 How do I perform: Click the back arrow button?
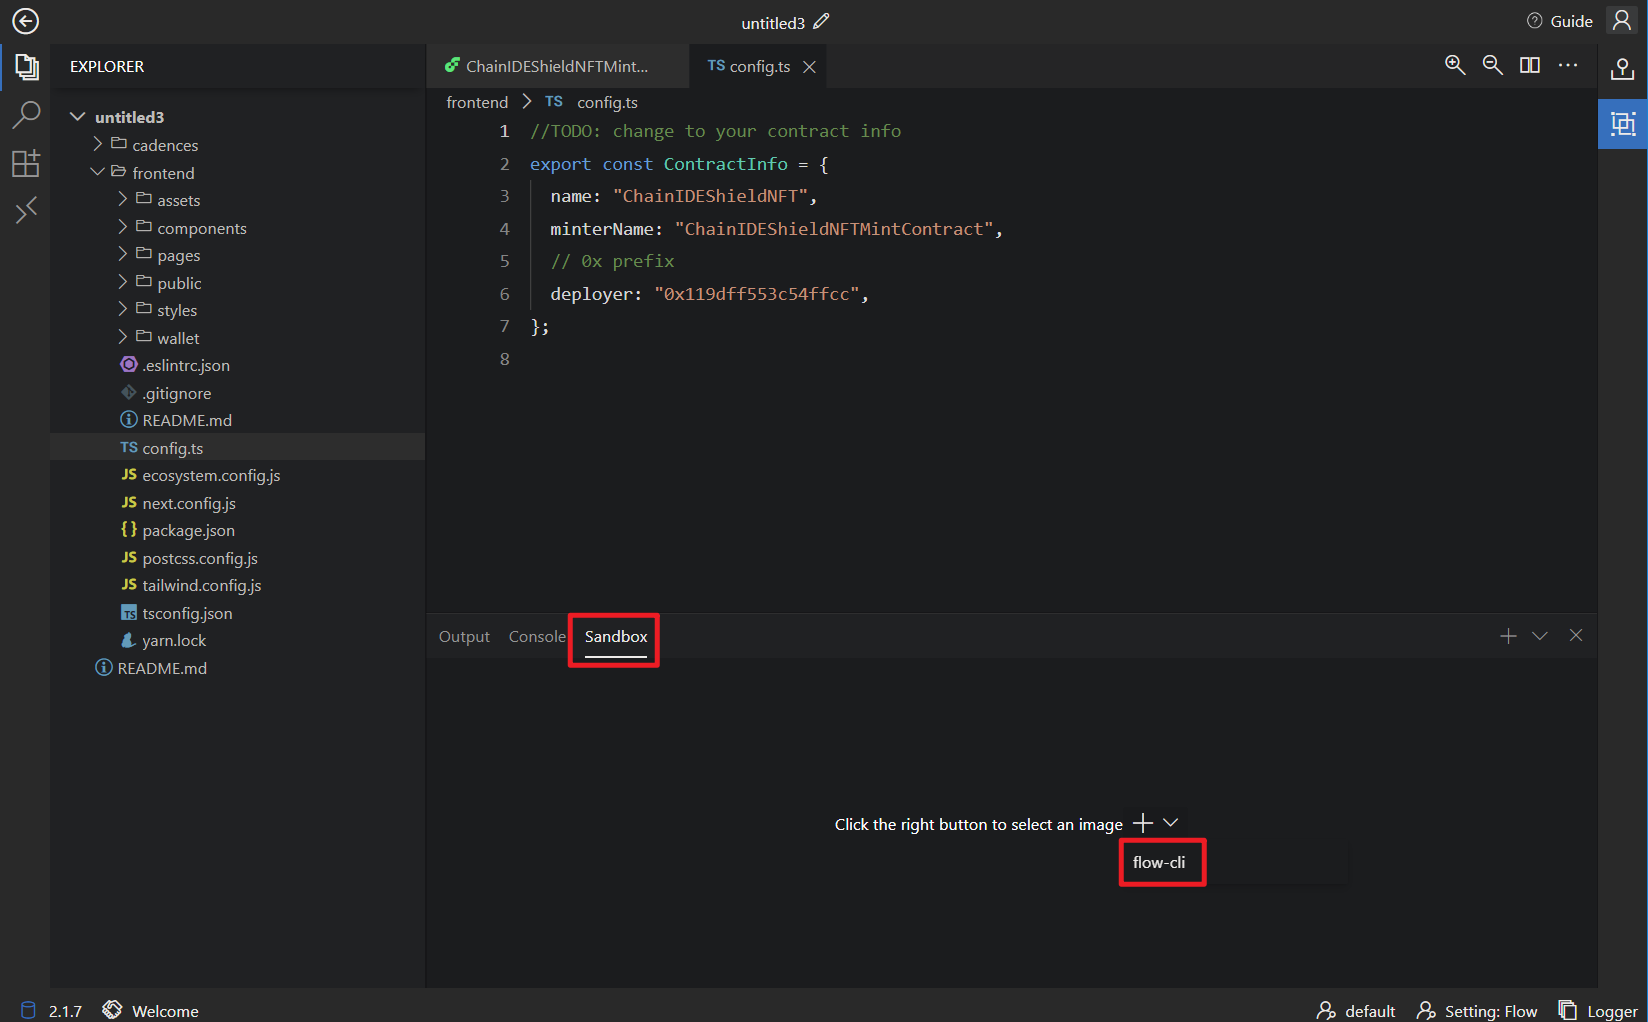(x=25, y=21)
